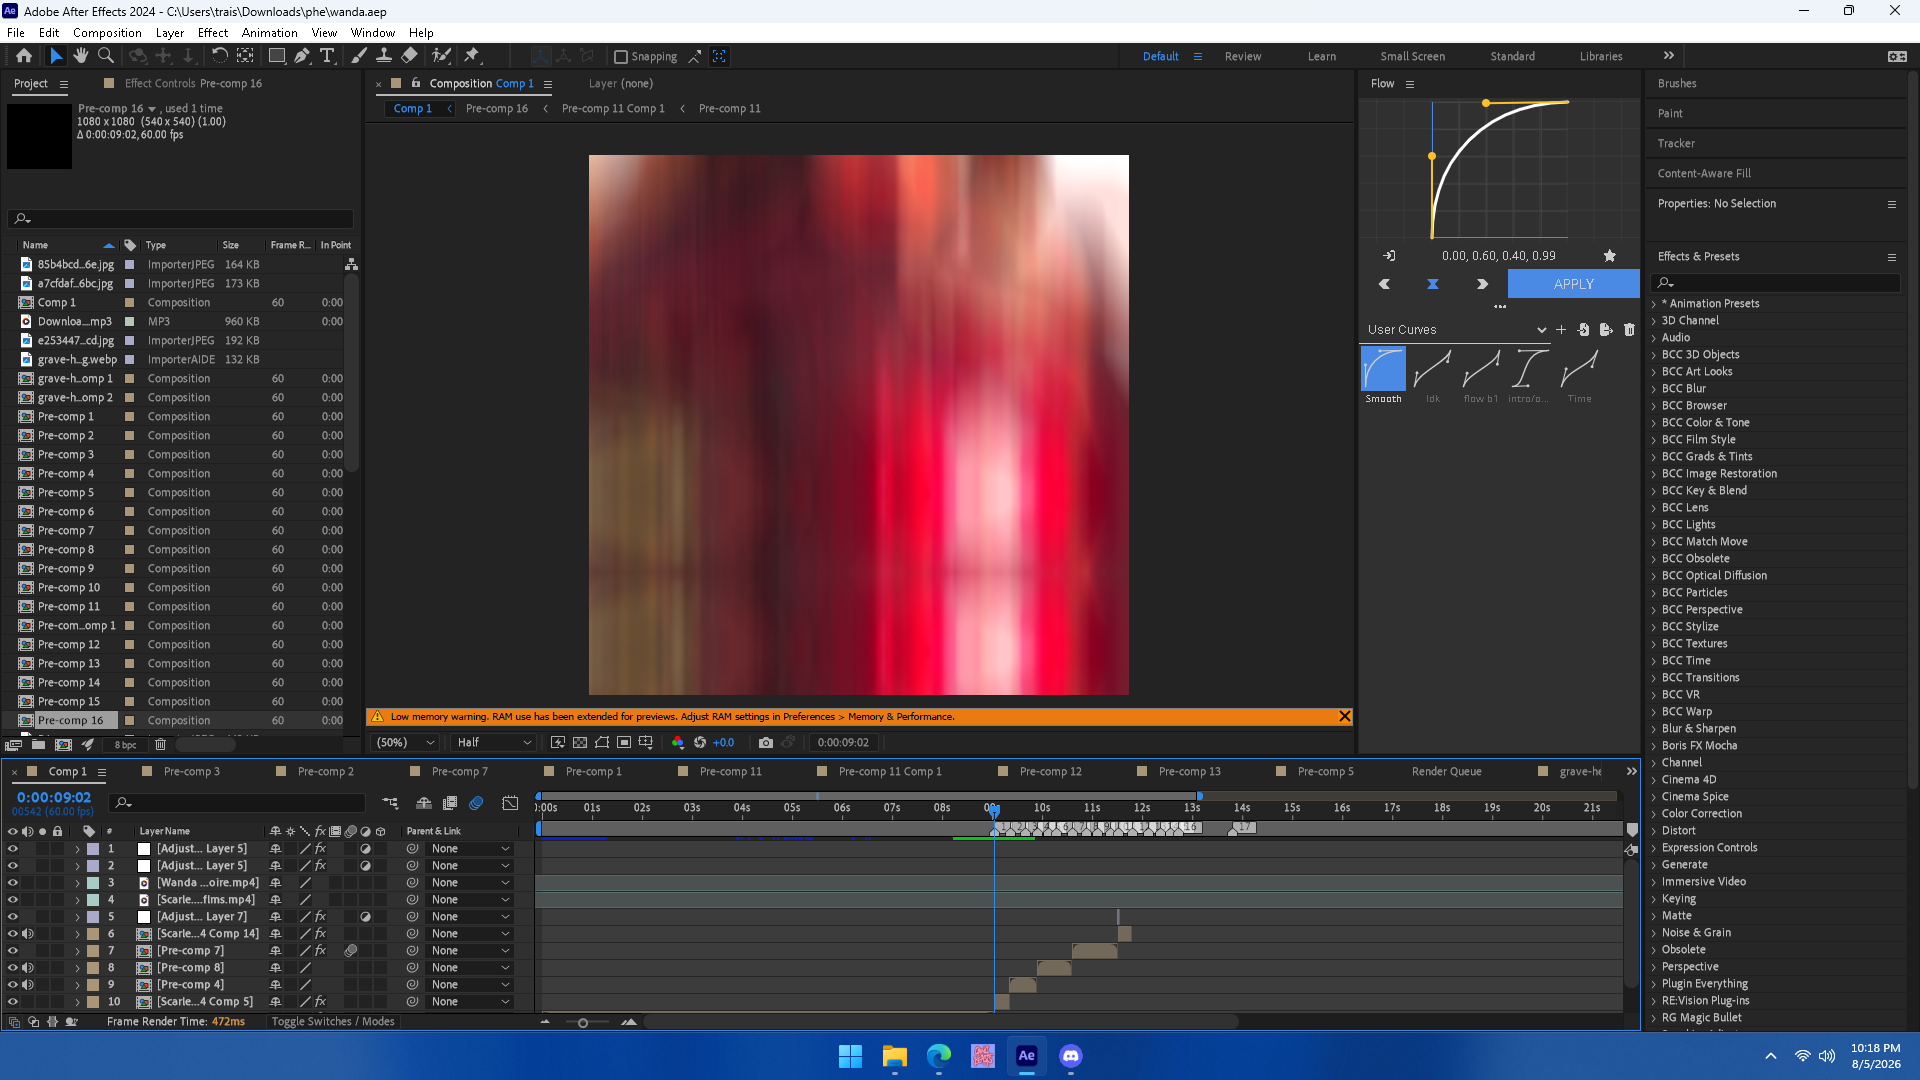Mute audio for Pre-comp 4 layer
The width and height of the screenshot is (1920, 1080).
coord(28,984)
